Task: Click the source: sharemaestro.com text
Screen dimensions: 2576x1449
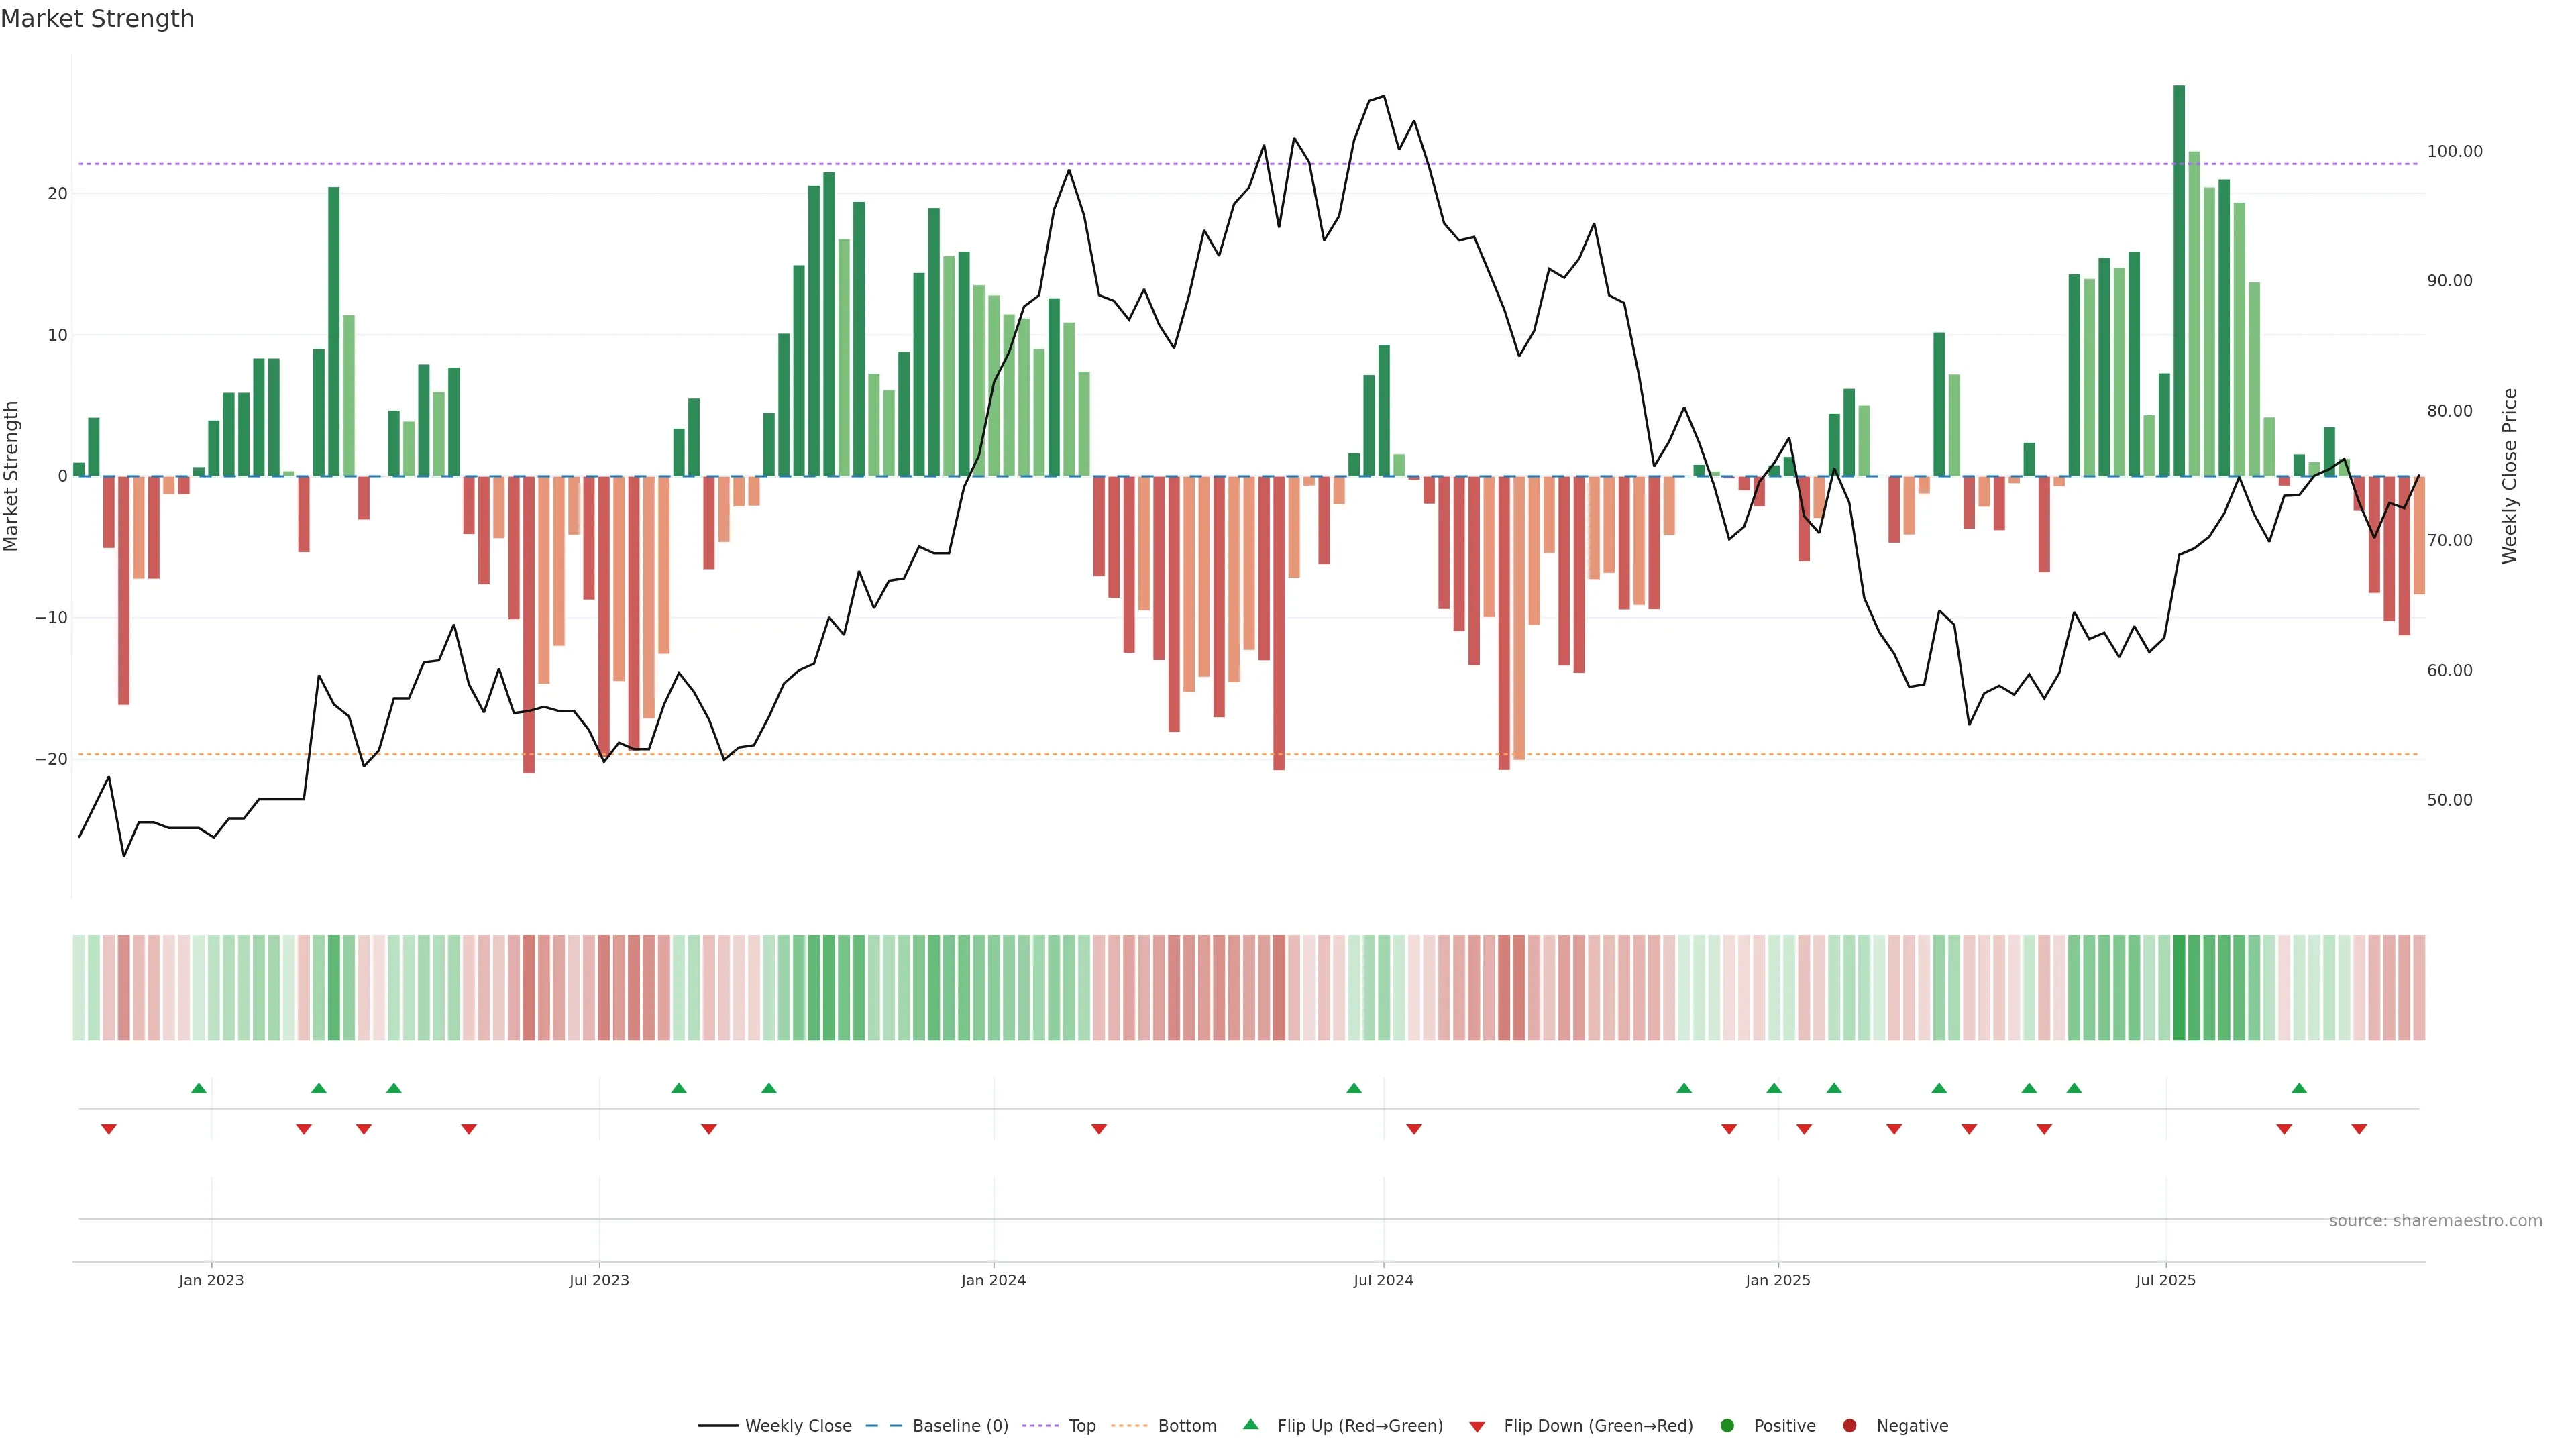Action: tap(2435, 1220)
